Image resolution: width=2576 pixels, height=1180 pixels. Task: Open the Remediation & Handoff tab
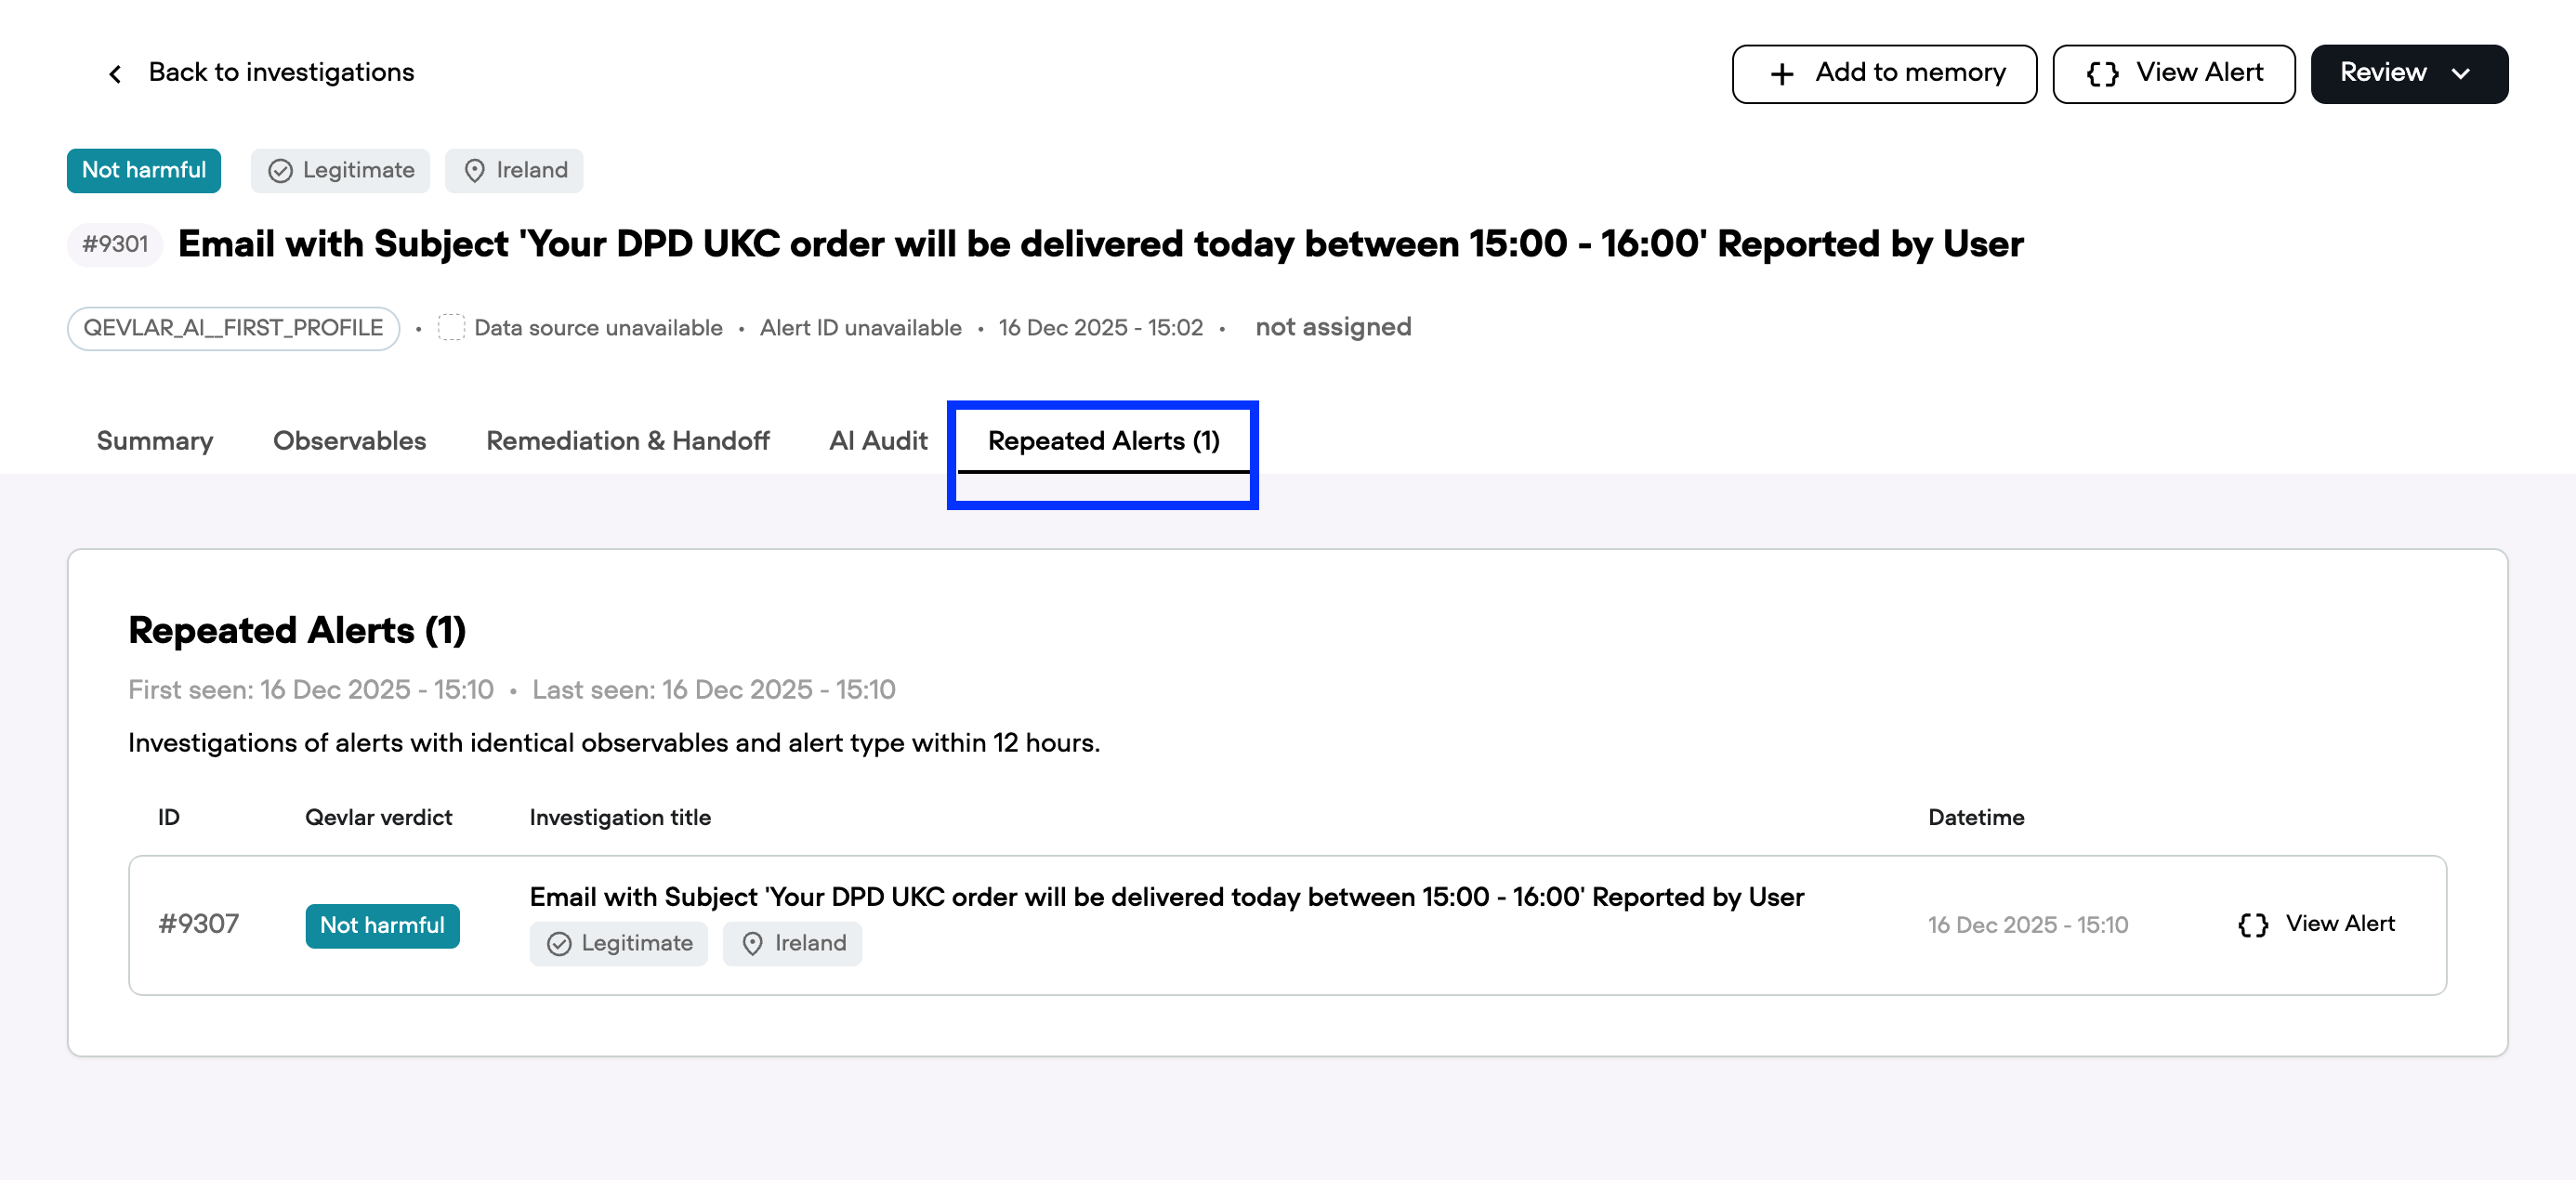(x=627, y=440)
